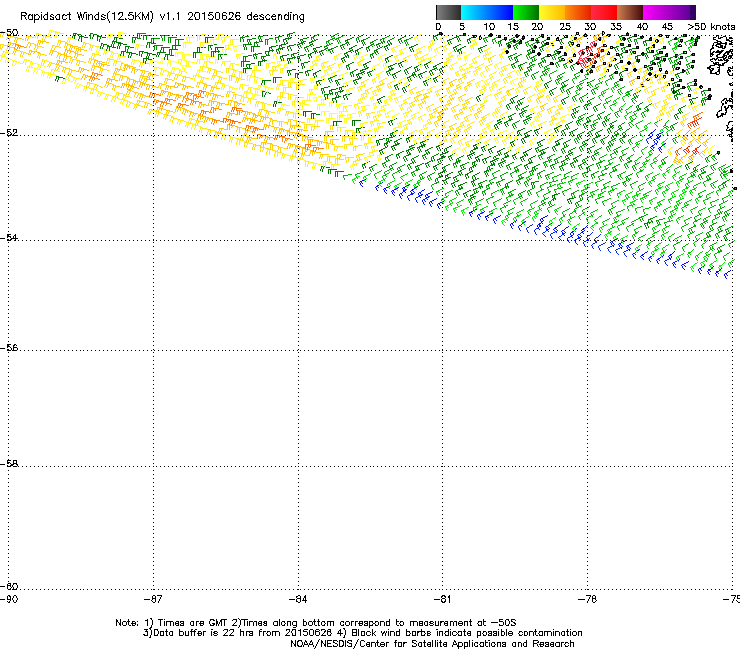Click the '-54' latitude axis label
740x650 pixels.
point(9,237)
